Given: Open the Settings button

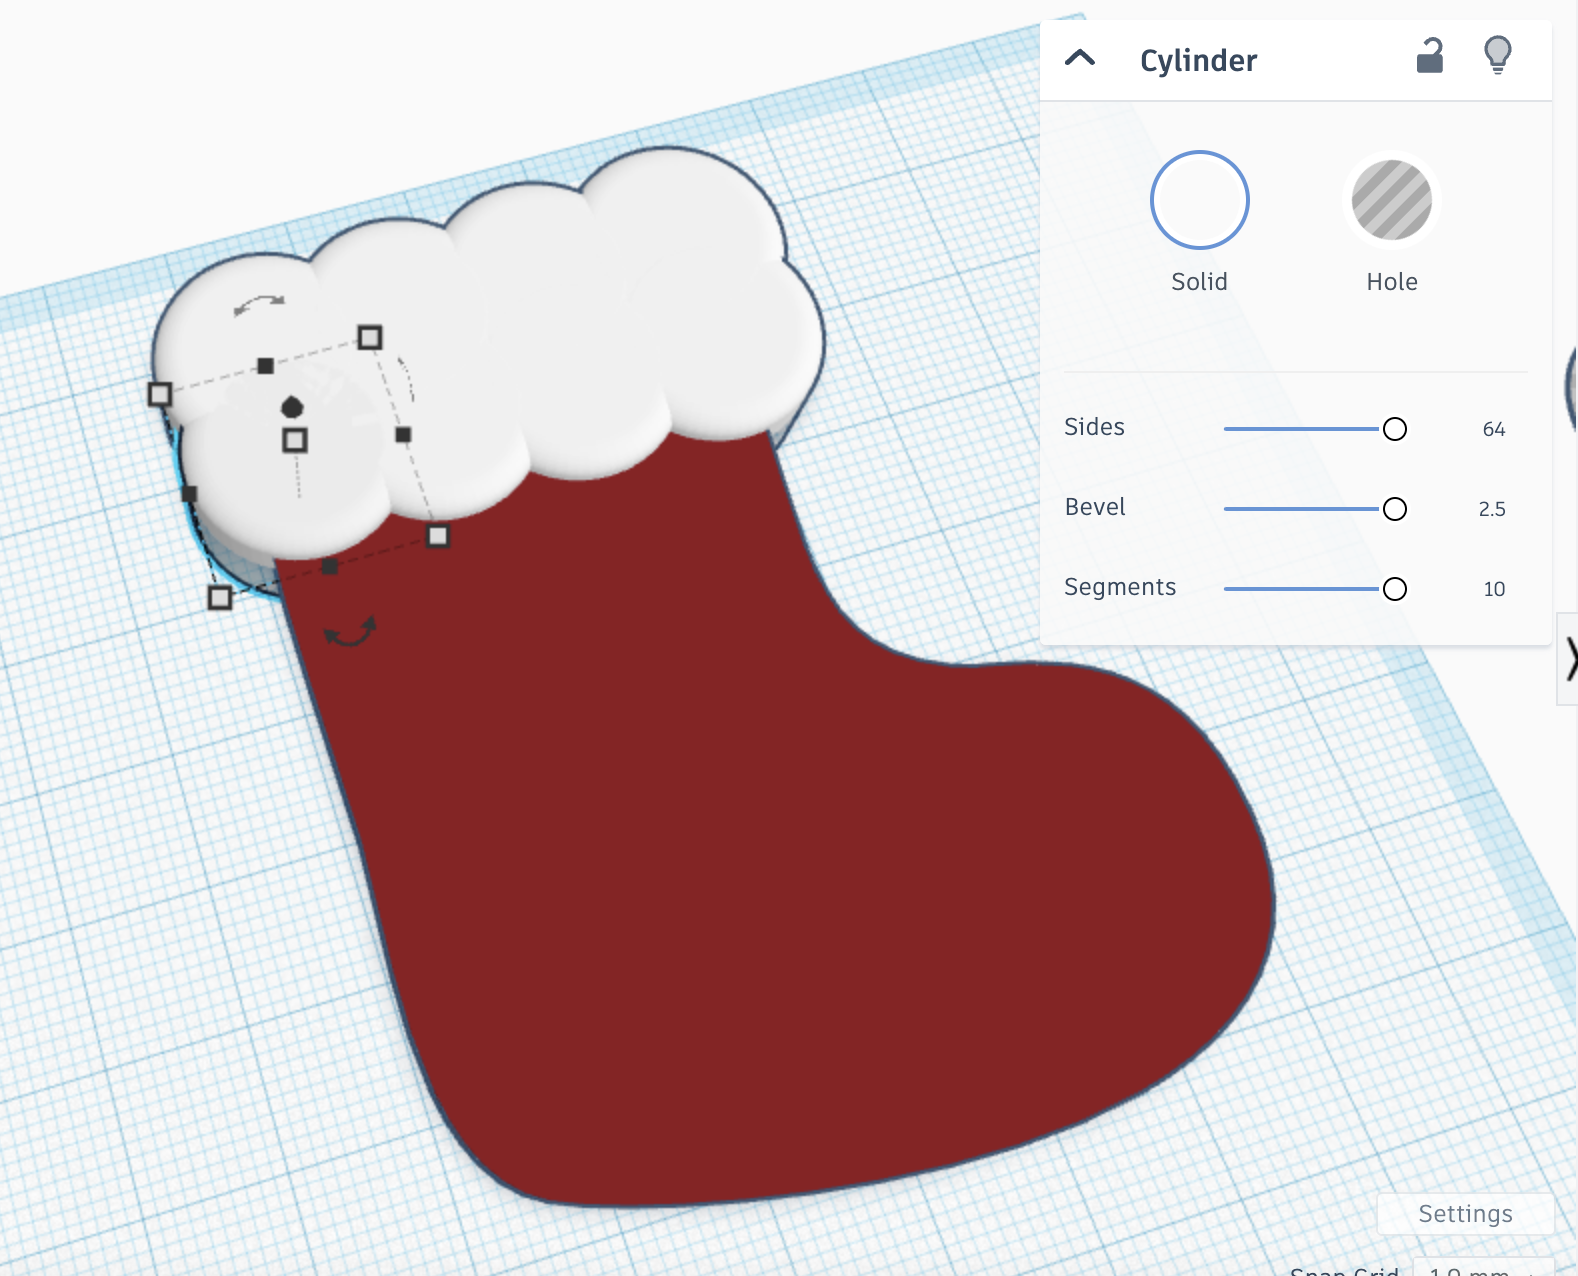Looking at the screenshot, I should (x=1465, y=1214).
